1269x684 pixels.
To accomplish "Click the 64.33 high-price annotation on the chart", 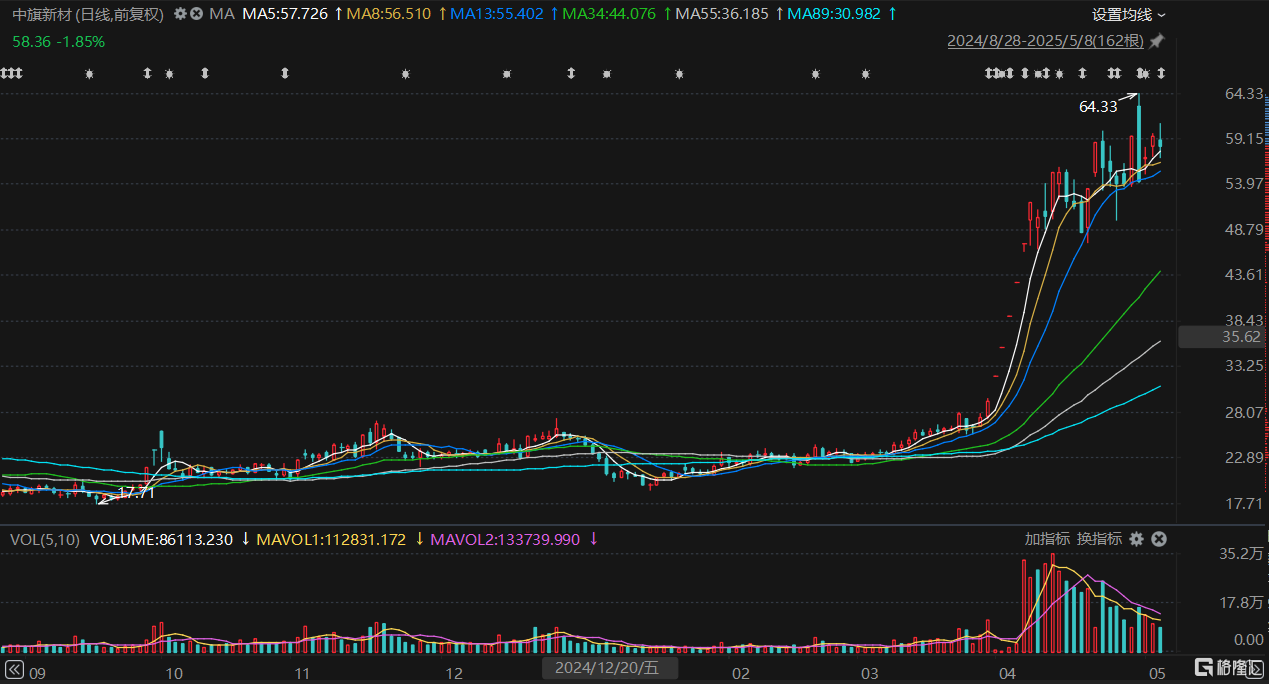I will click(1098, 105).
